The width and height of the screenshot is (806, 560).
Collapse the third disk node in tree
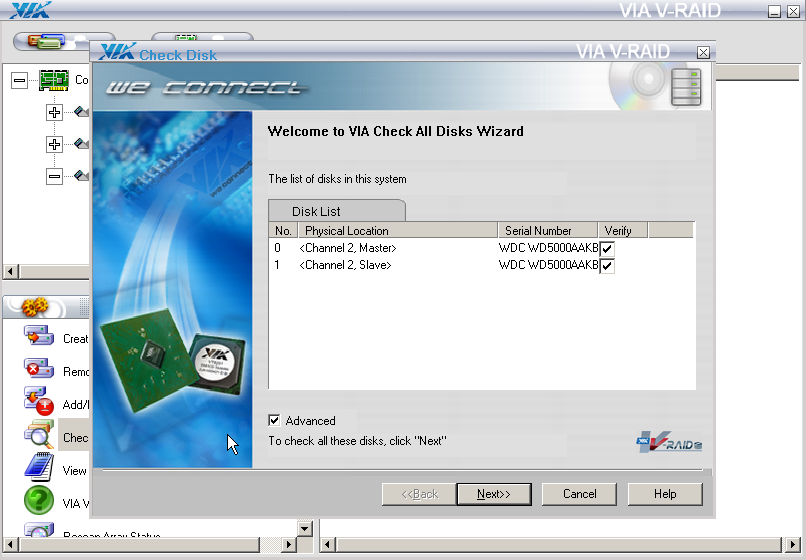point(54,176)
